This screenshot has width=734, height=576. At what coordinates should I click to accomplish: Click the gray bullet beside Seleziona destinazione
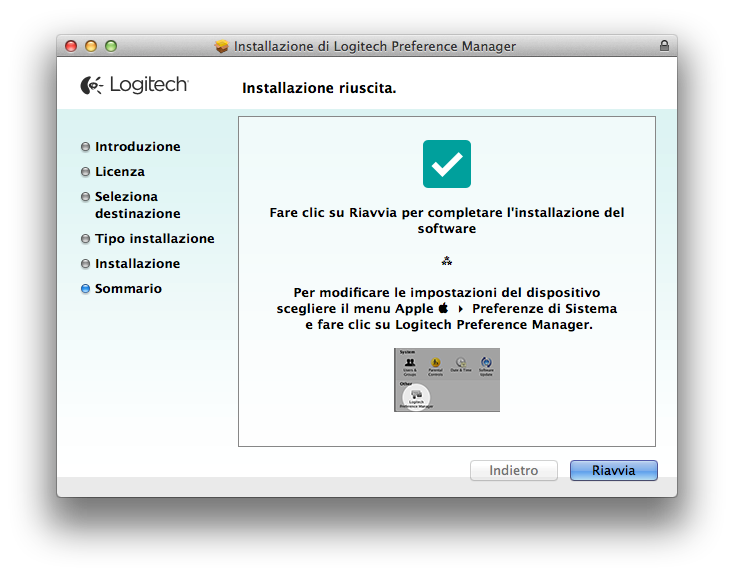coord(85,197)
